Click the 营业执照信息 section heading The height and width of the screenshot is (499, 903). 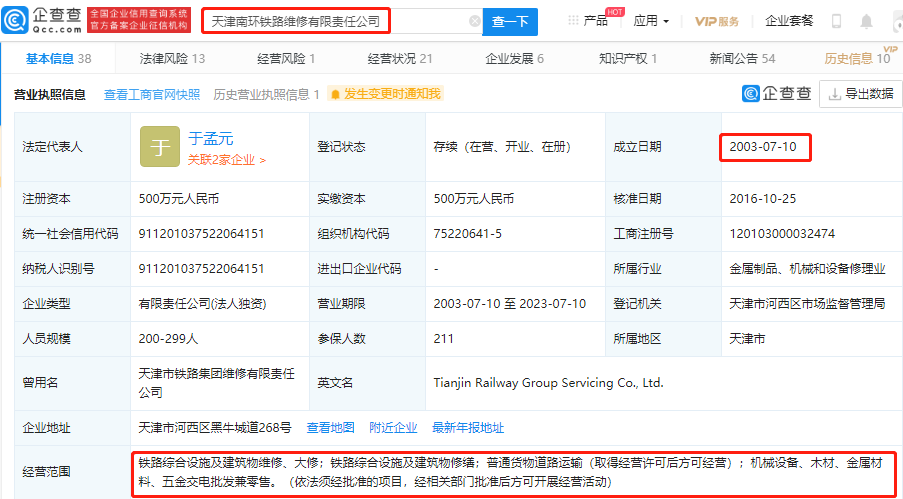pos(50,94)
